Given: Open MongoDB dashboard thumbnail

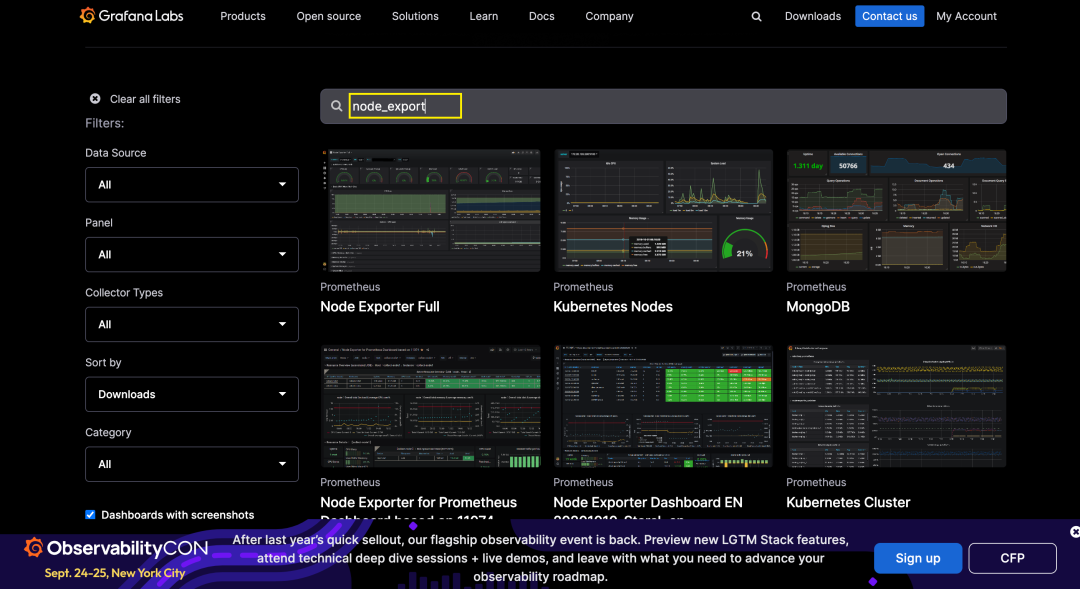Looking at the screenshot, I should pyautogui.click(x=896, y=210).
